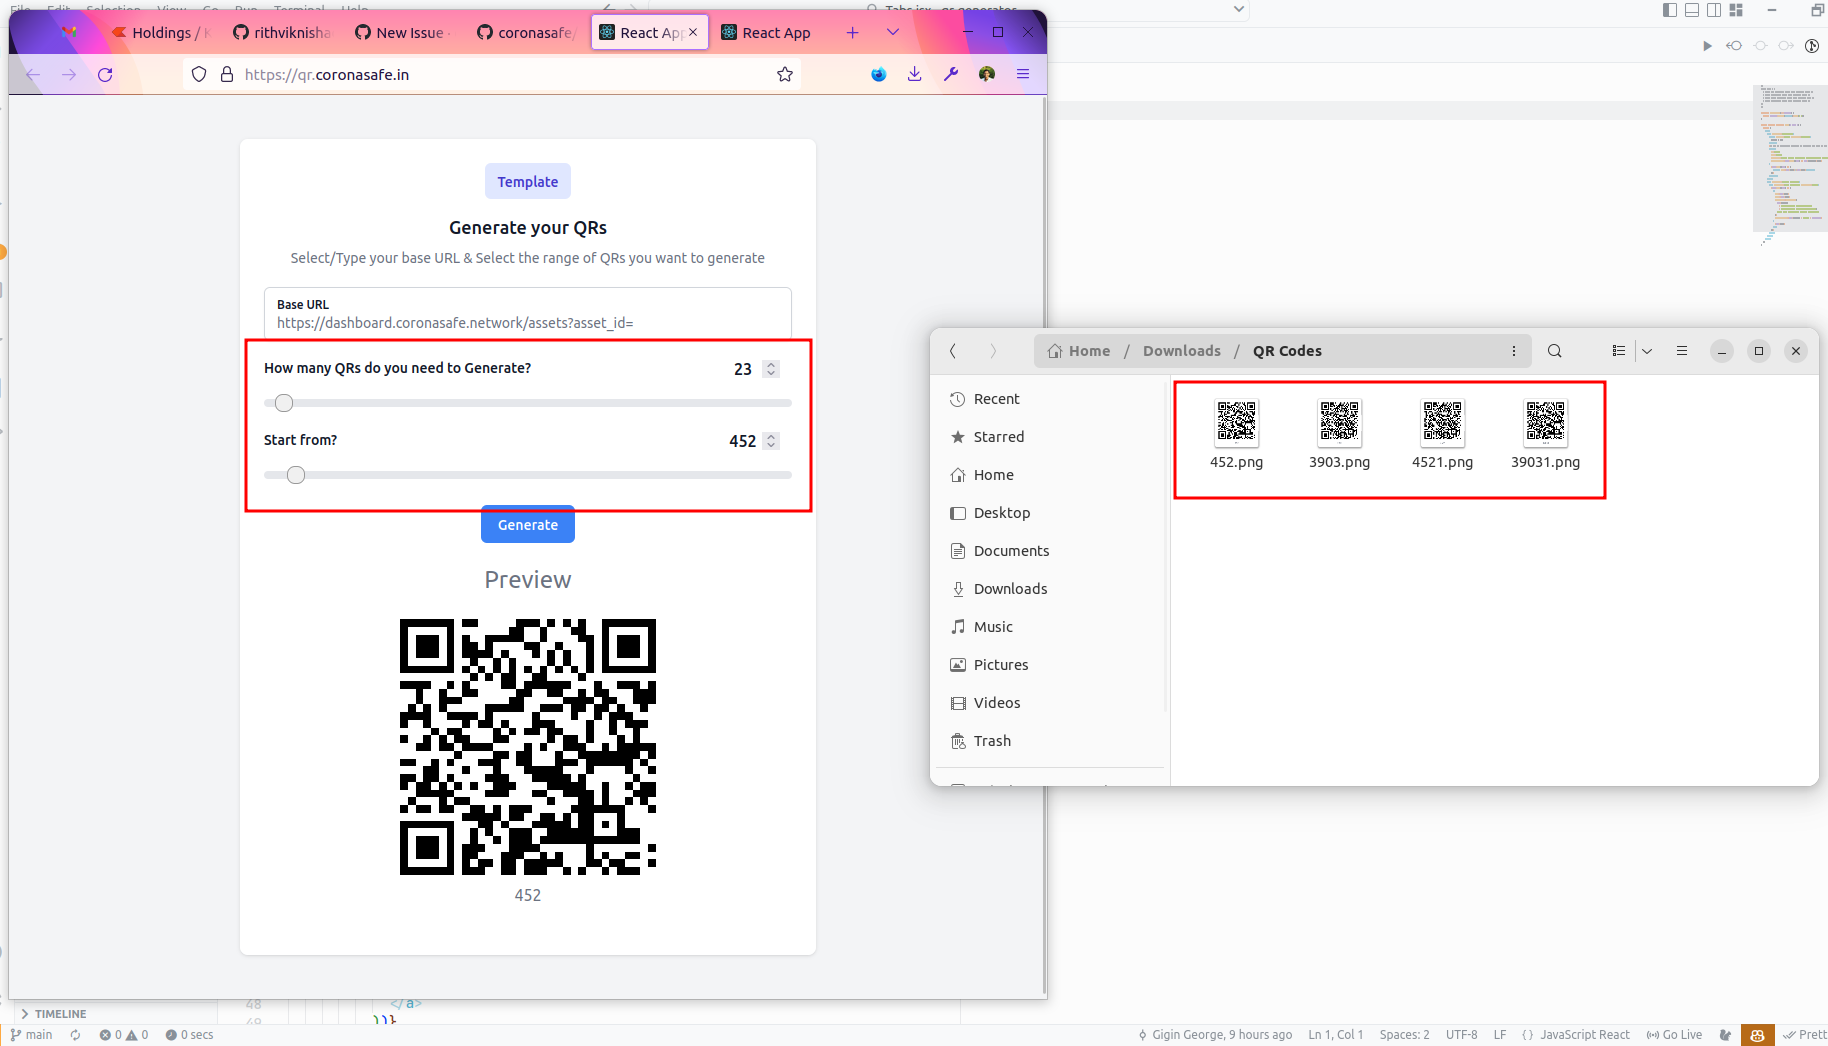Open errors and warnings panel in status bar
The height and width of the screenshot is (1046, 1828).
tap(124, 1035)
